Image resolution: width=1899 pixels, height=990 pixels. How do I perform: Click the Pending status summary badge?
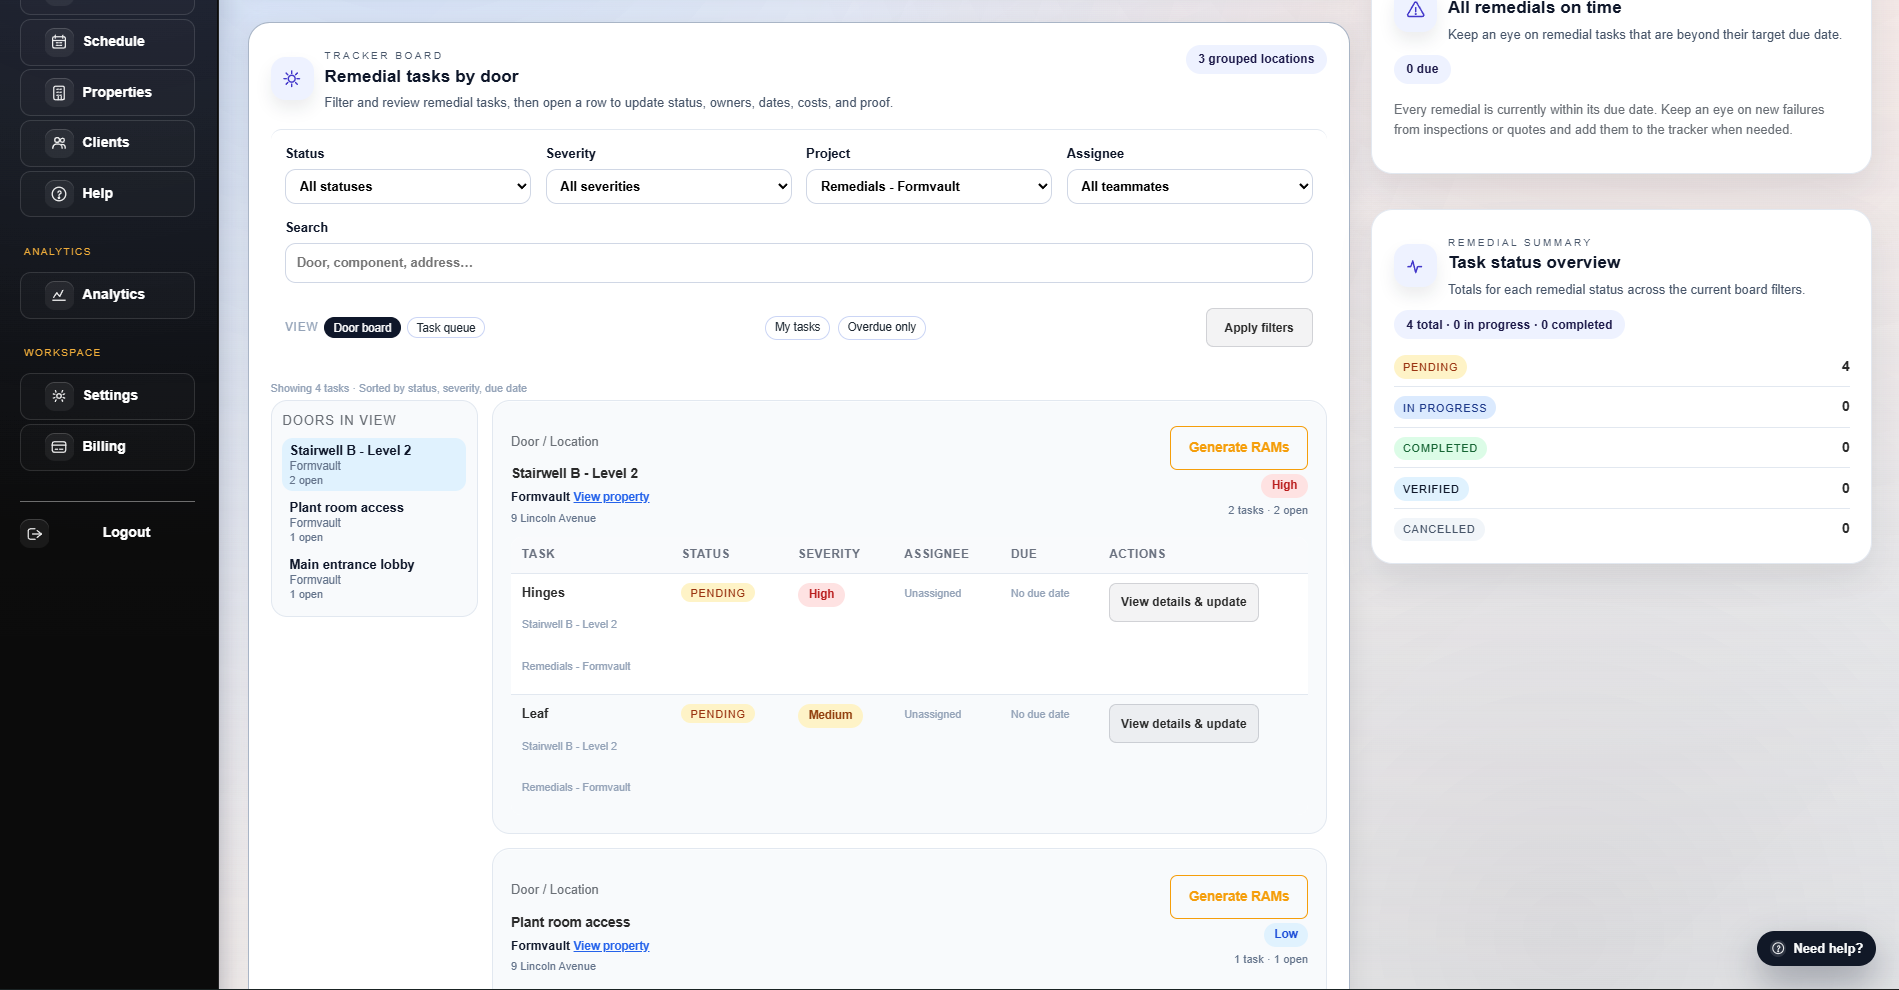tap(1429, 367)
